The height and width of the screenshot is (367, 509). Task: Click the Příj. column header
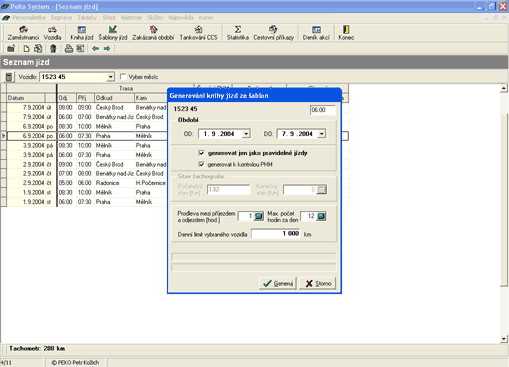point(85,98)
